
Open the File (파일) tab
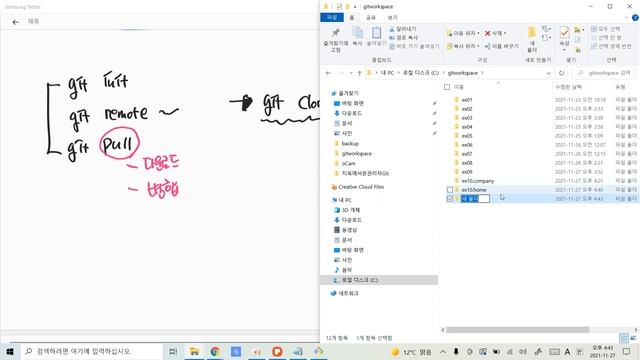tap(332, 18)
